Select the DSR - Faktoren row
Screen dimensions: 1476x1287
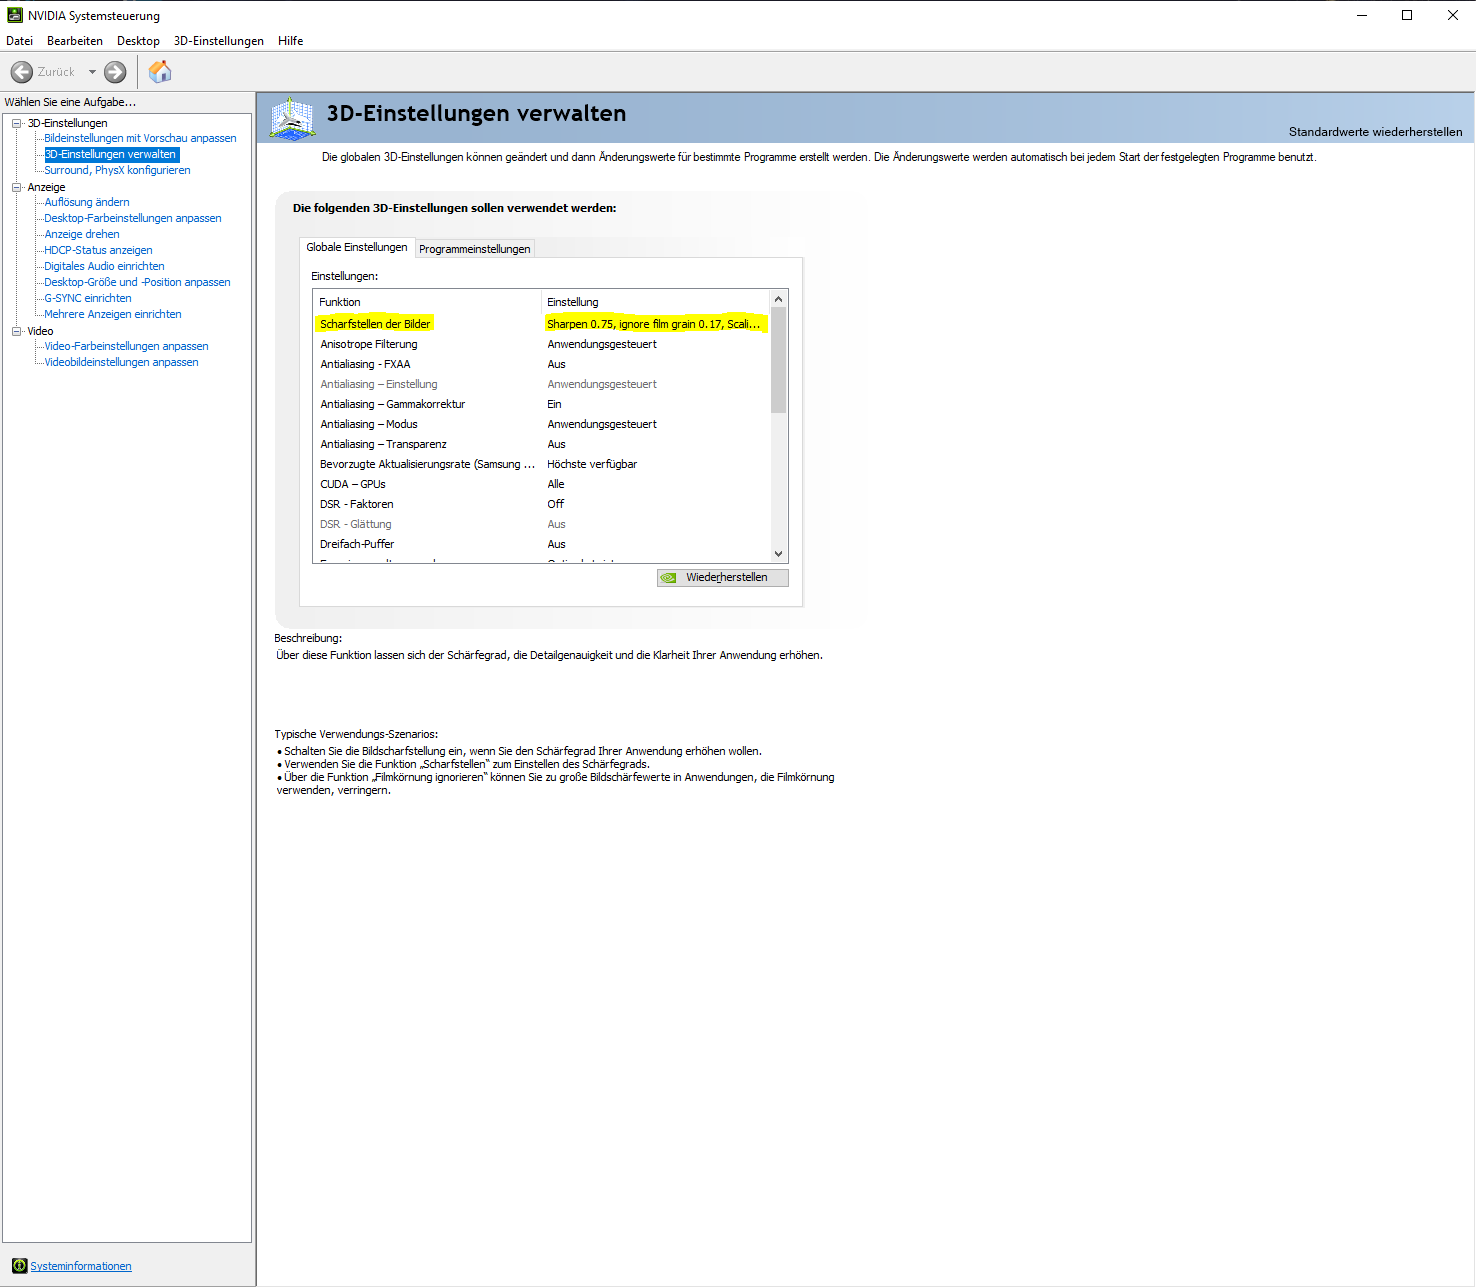click(x=541, y=504)
